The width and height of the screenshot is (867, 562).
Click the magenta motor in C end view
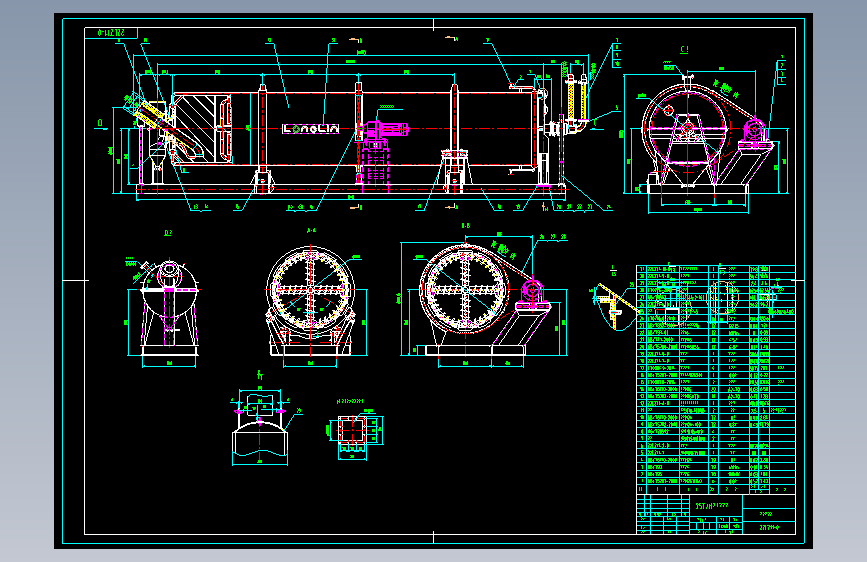[753, 133]
